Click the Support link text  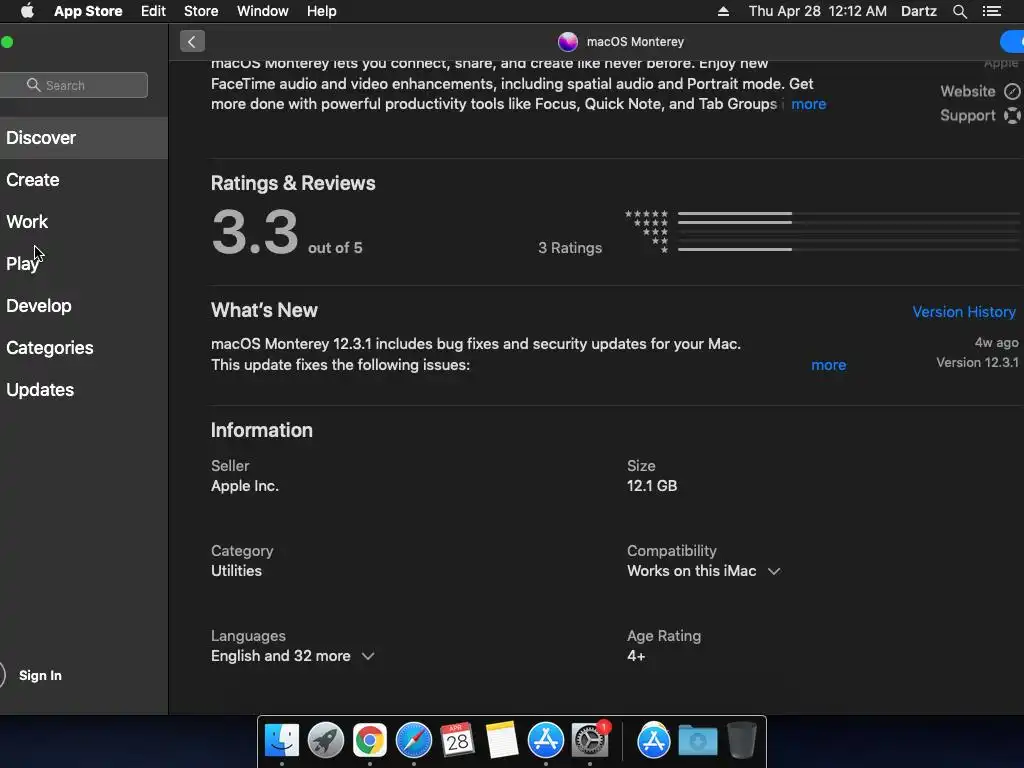[968, 116]
